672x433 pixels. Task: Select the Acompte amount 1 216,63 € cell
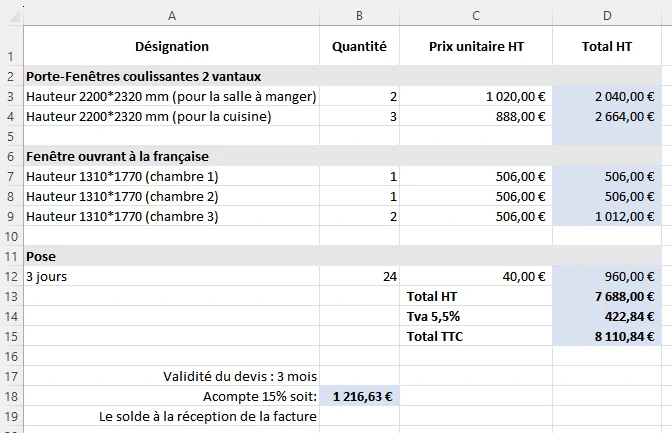pos(359,396)
